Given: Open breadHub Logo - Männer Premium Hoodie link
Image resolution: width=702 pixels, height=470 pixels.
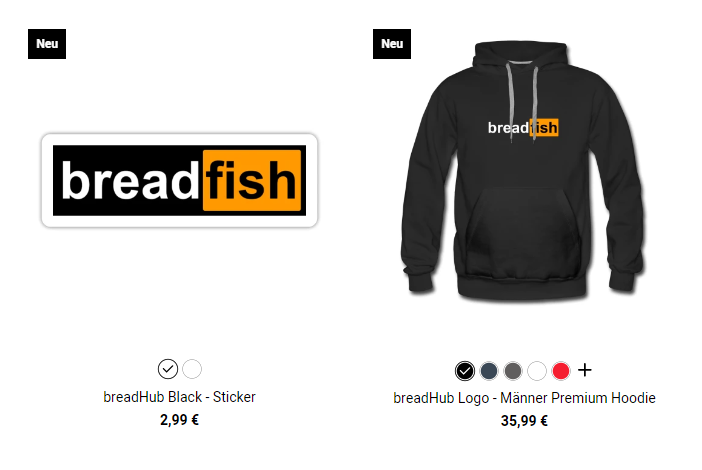Looking at the screenshot, I should pos(524,398).
